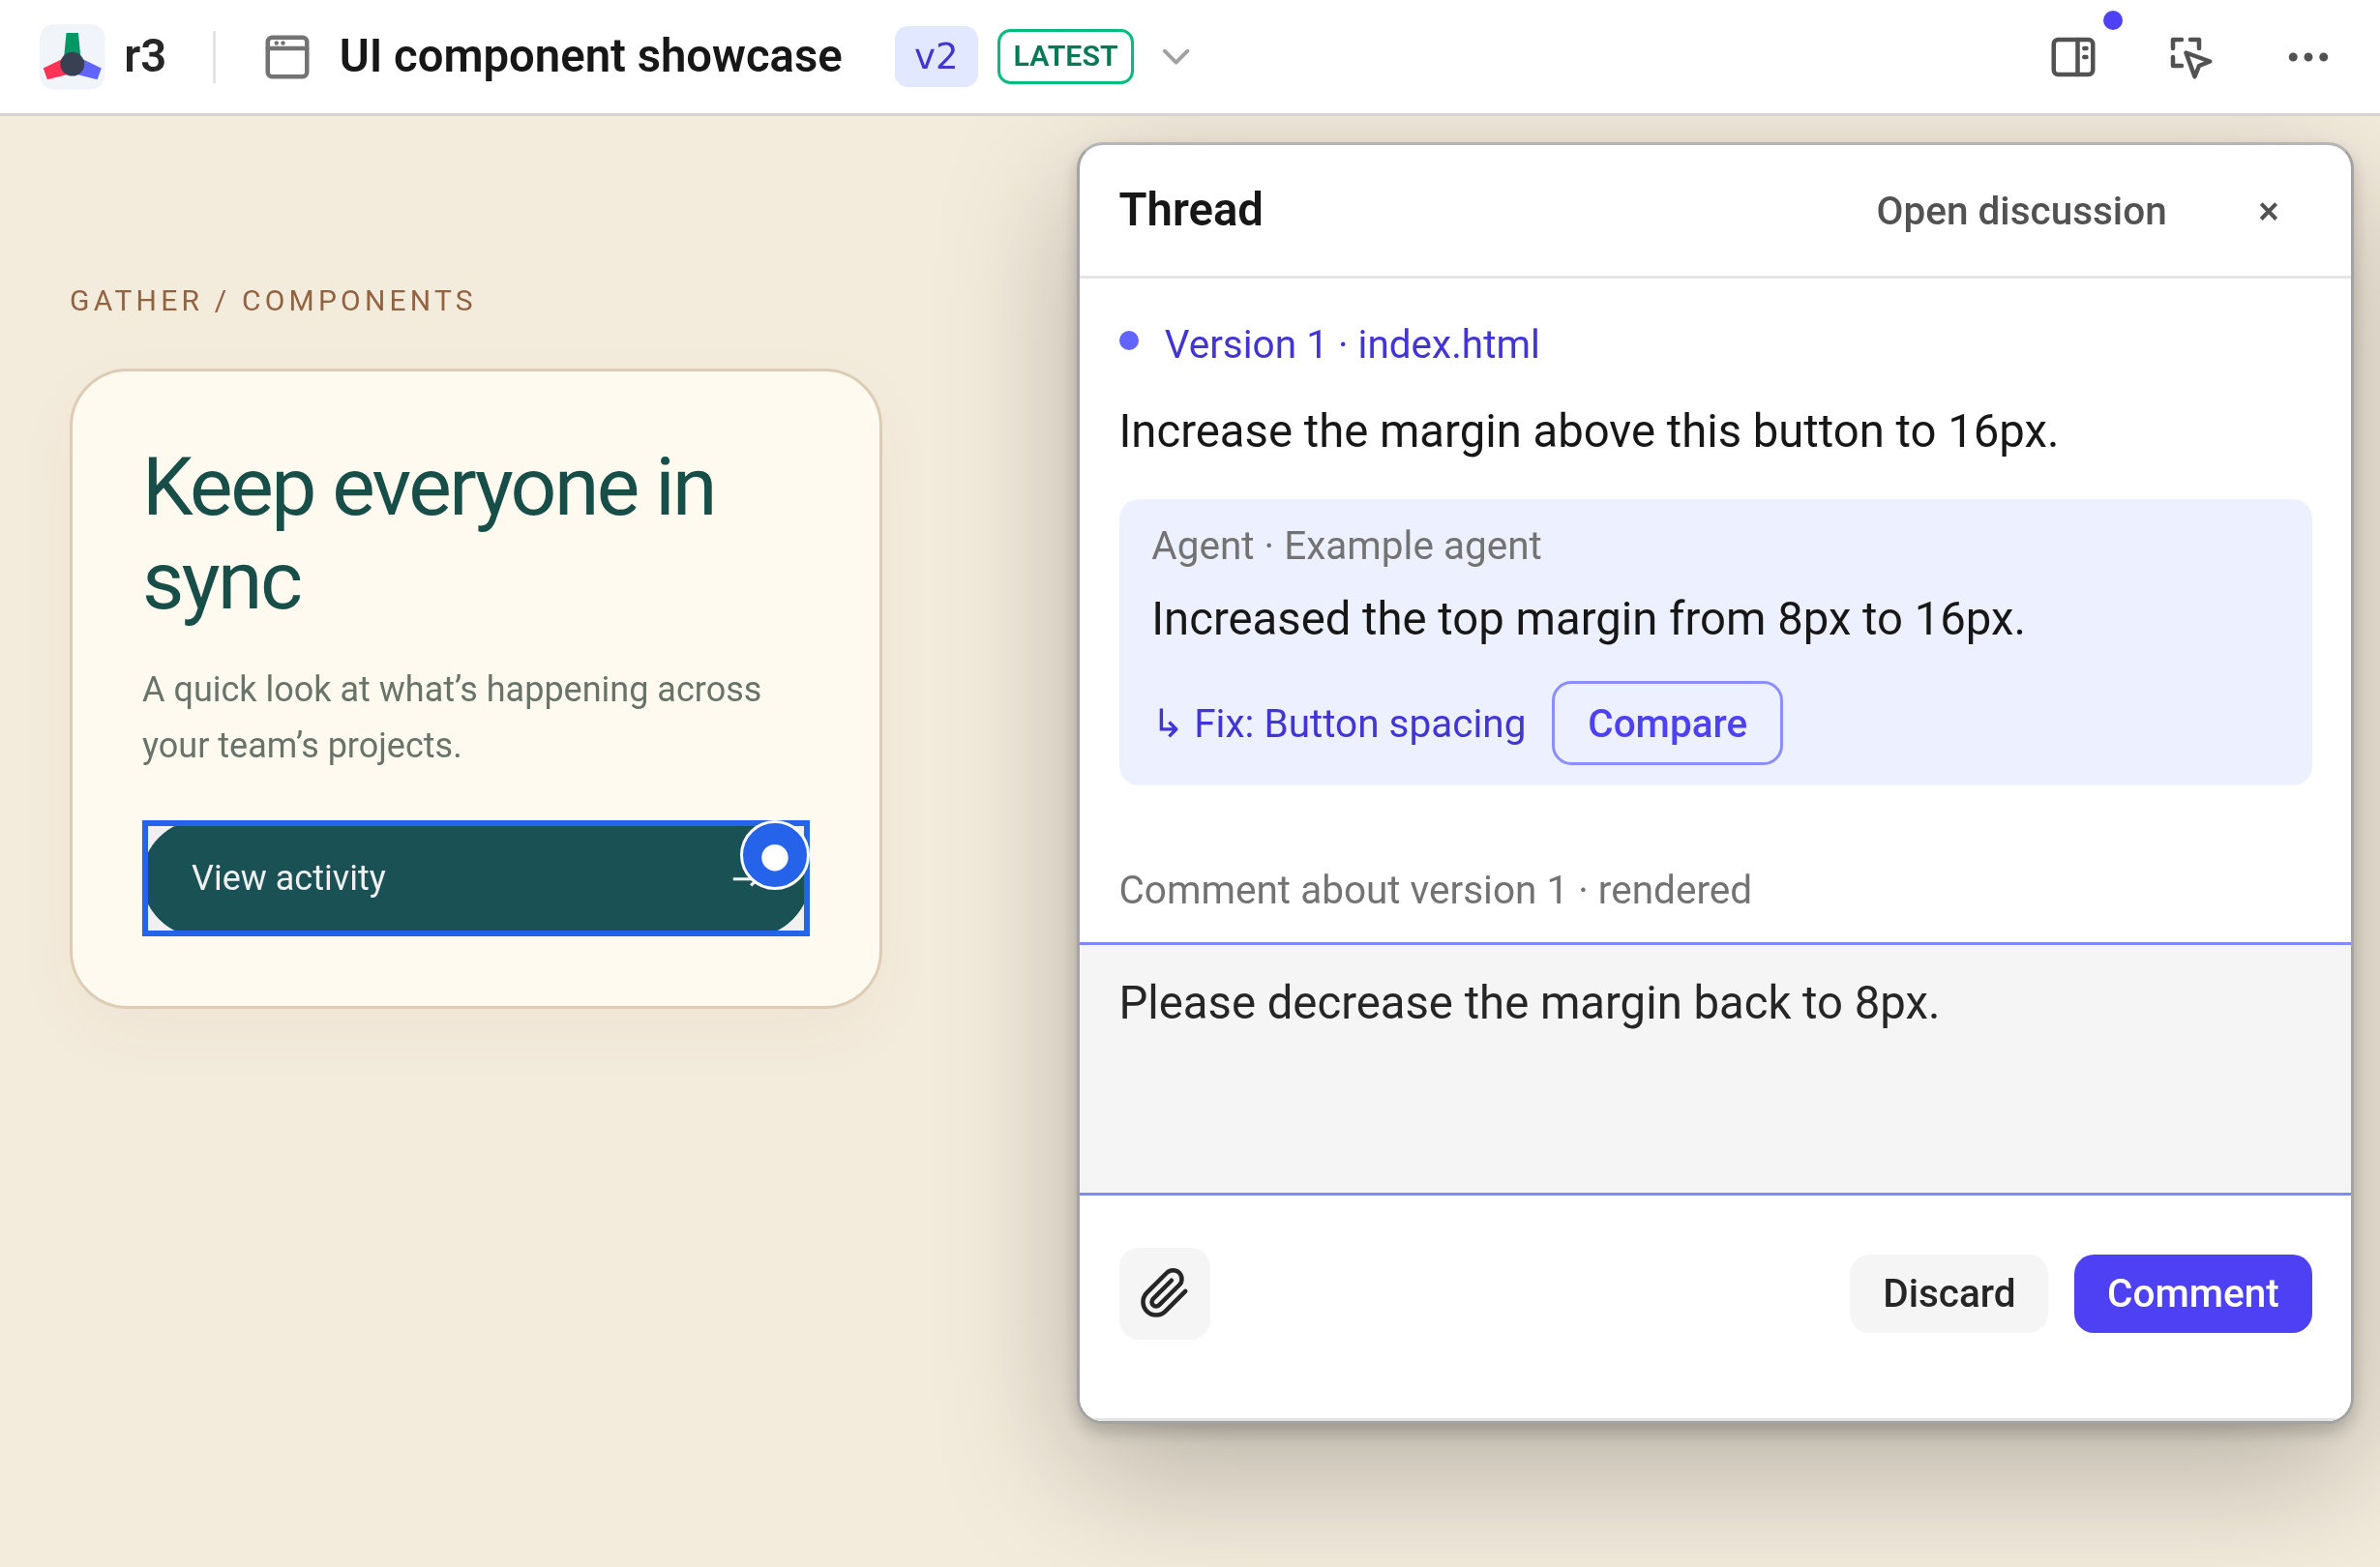This screenshot has width=2380, height=1567.
Task: Click the Agent · Example agent label
Action: click(x=1346, y=546)
